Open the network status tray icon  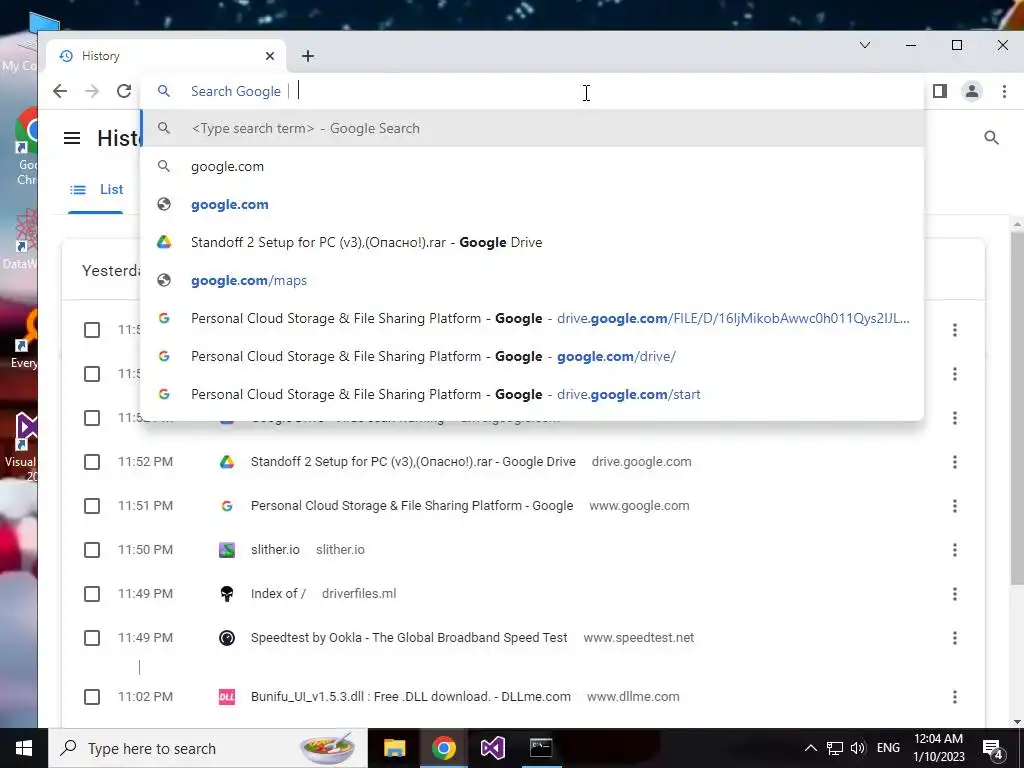point(835,748)
